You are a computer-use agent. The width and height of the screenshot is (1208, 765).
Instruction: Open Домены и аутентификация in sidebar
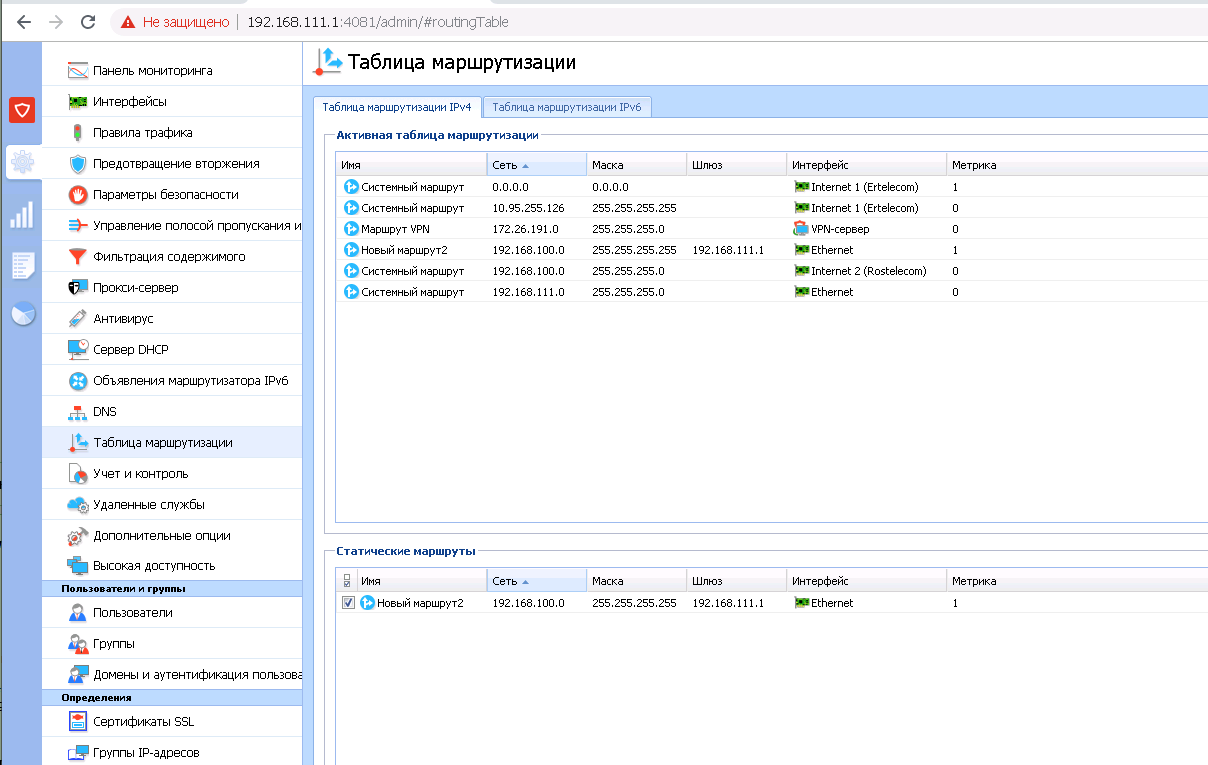pyautogui.click(x=172, y=675)
